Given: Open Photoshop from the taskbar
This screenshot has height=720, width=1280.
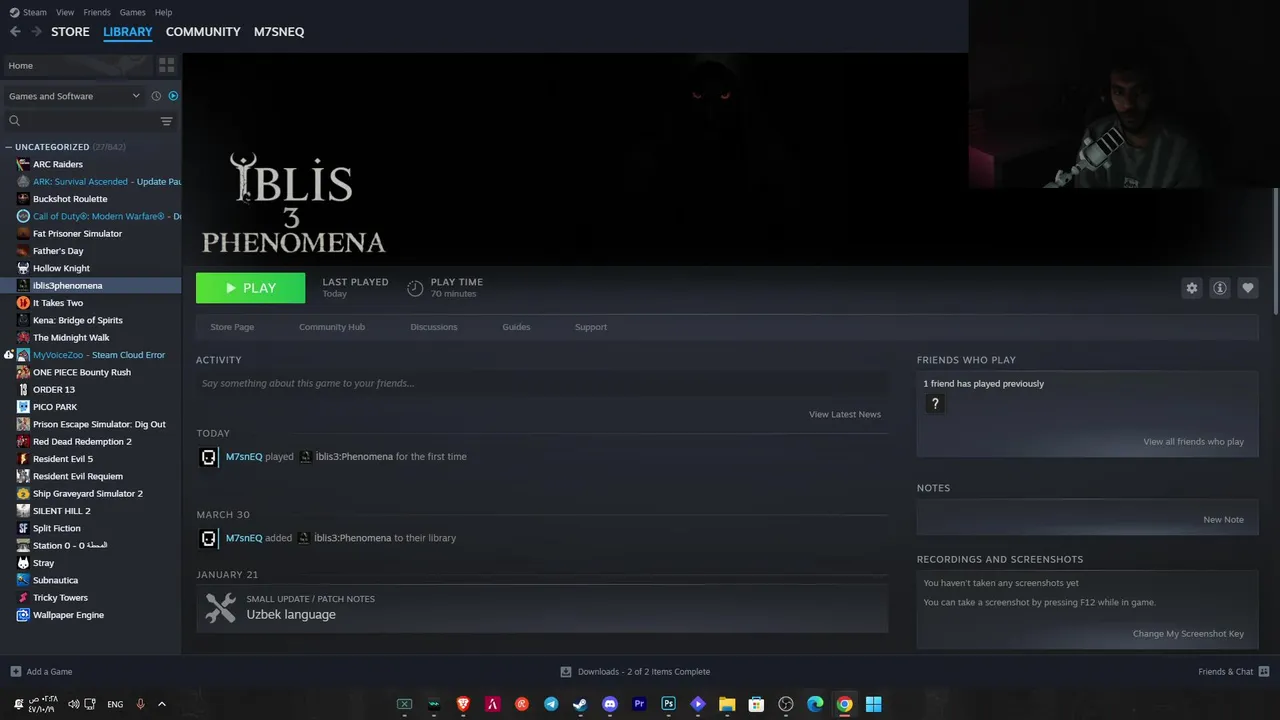Looking at the screenshot, I should (668, 704).
